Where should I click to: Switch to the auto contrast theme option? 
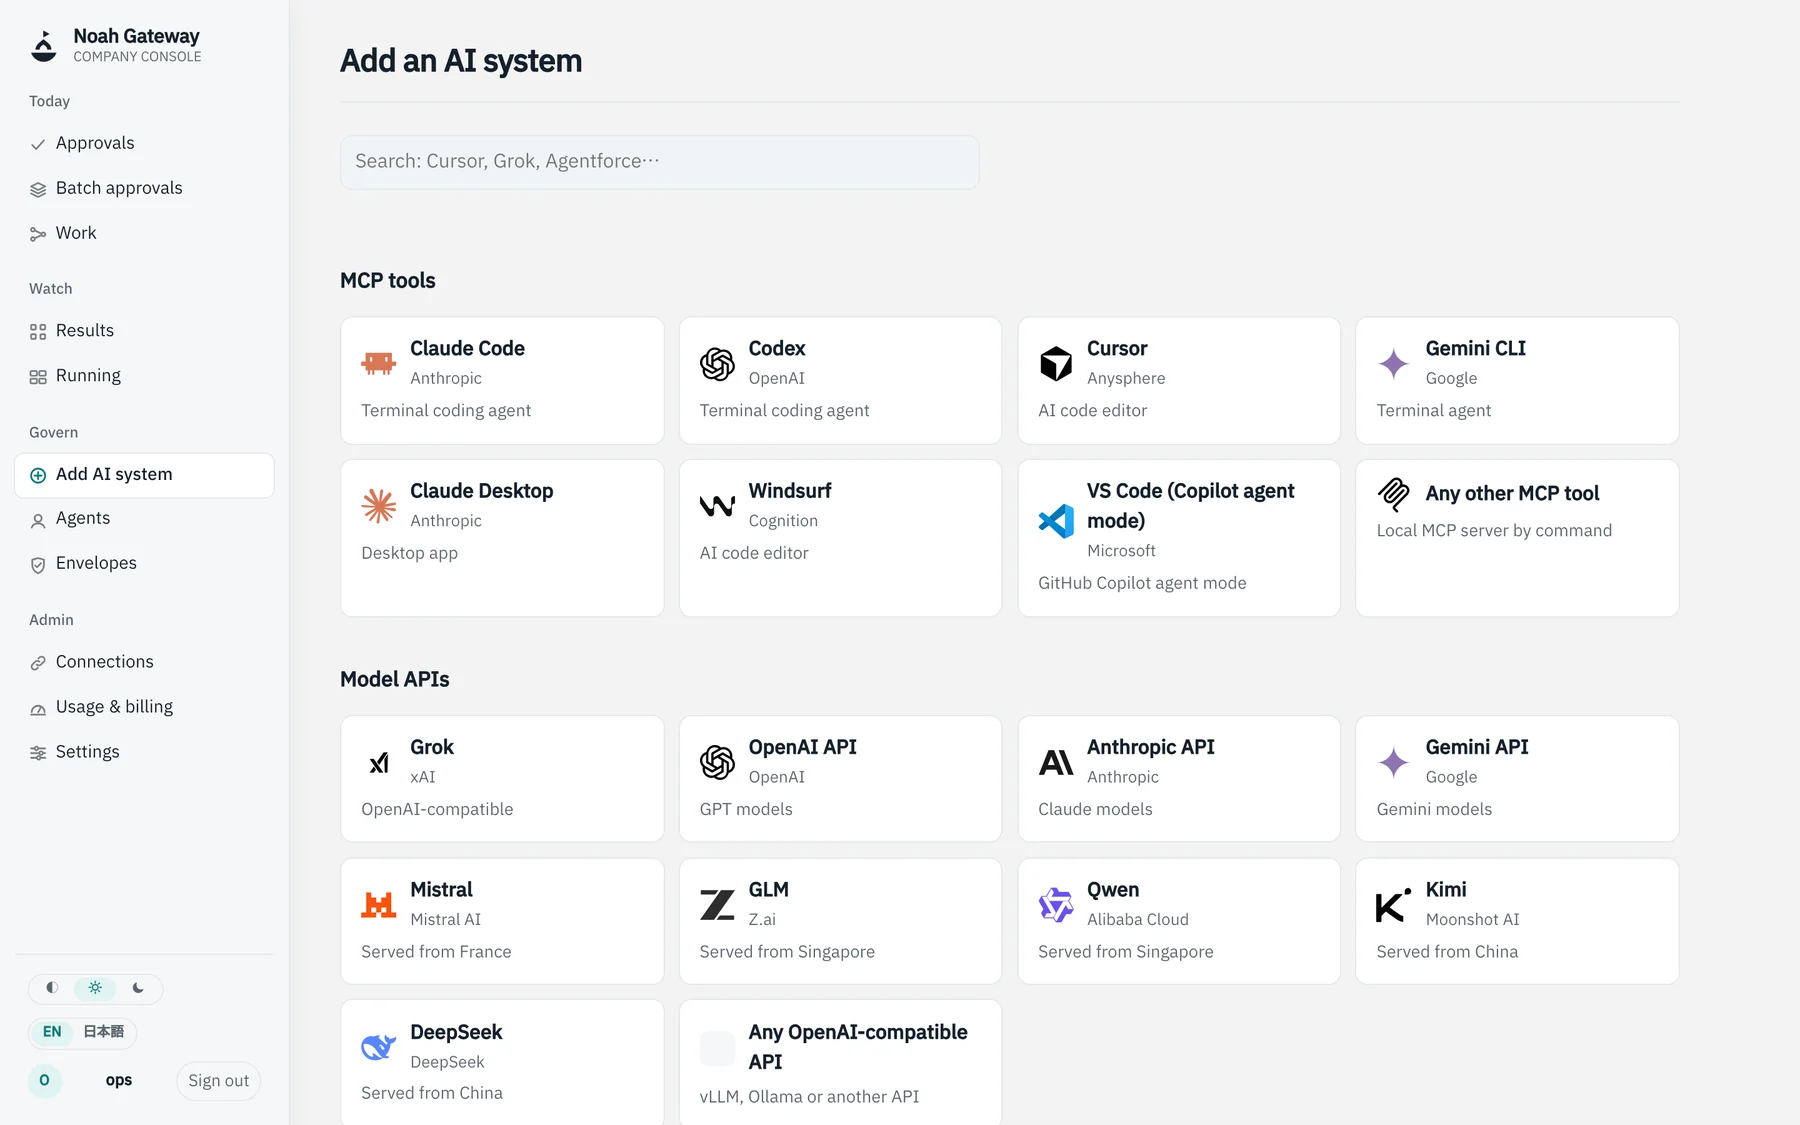click(52, 988)
